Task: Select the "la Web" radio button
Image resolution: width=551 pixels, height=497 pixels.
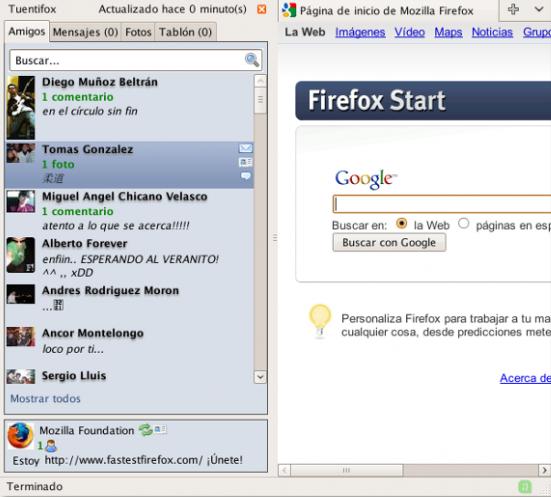Action: click(x=401, y=223)
